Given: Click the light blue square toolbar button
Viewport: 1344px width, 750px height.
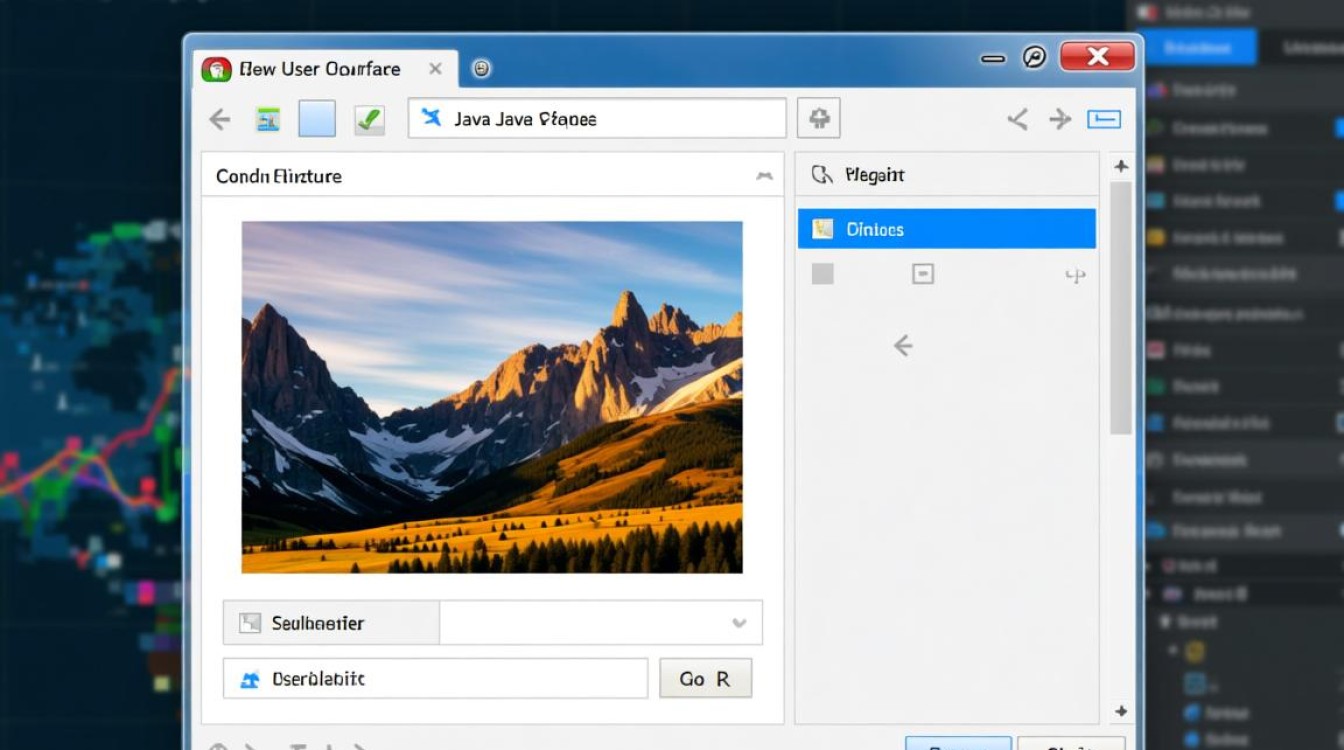Looking at the screenshot, I should coord(317,119).
